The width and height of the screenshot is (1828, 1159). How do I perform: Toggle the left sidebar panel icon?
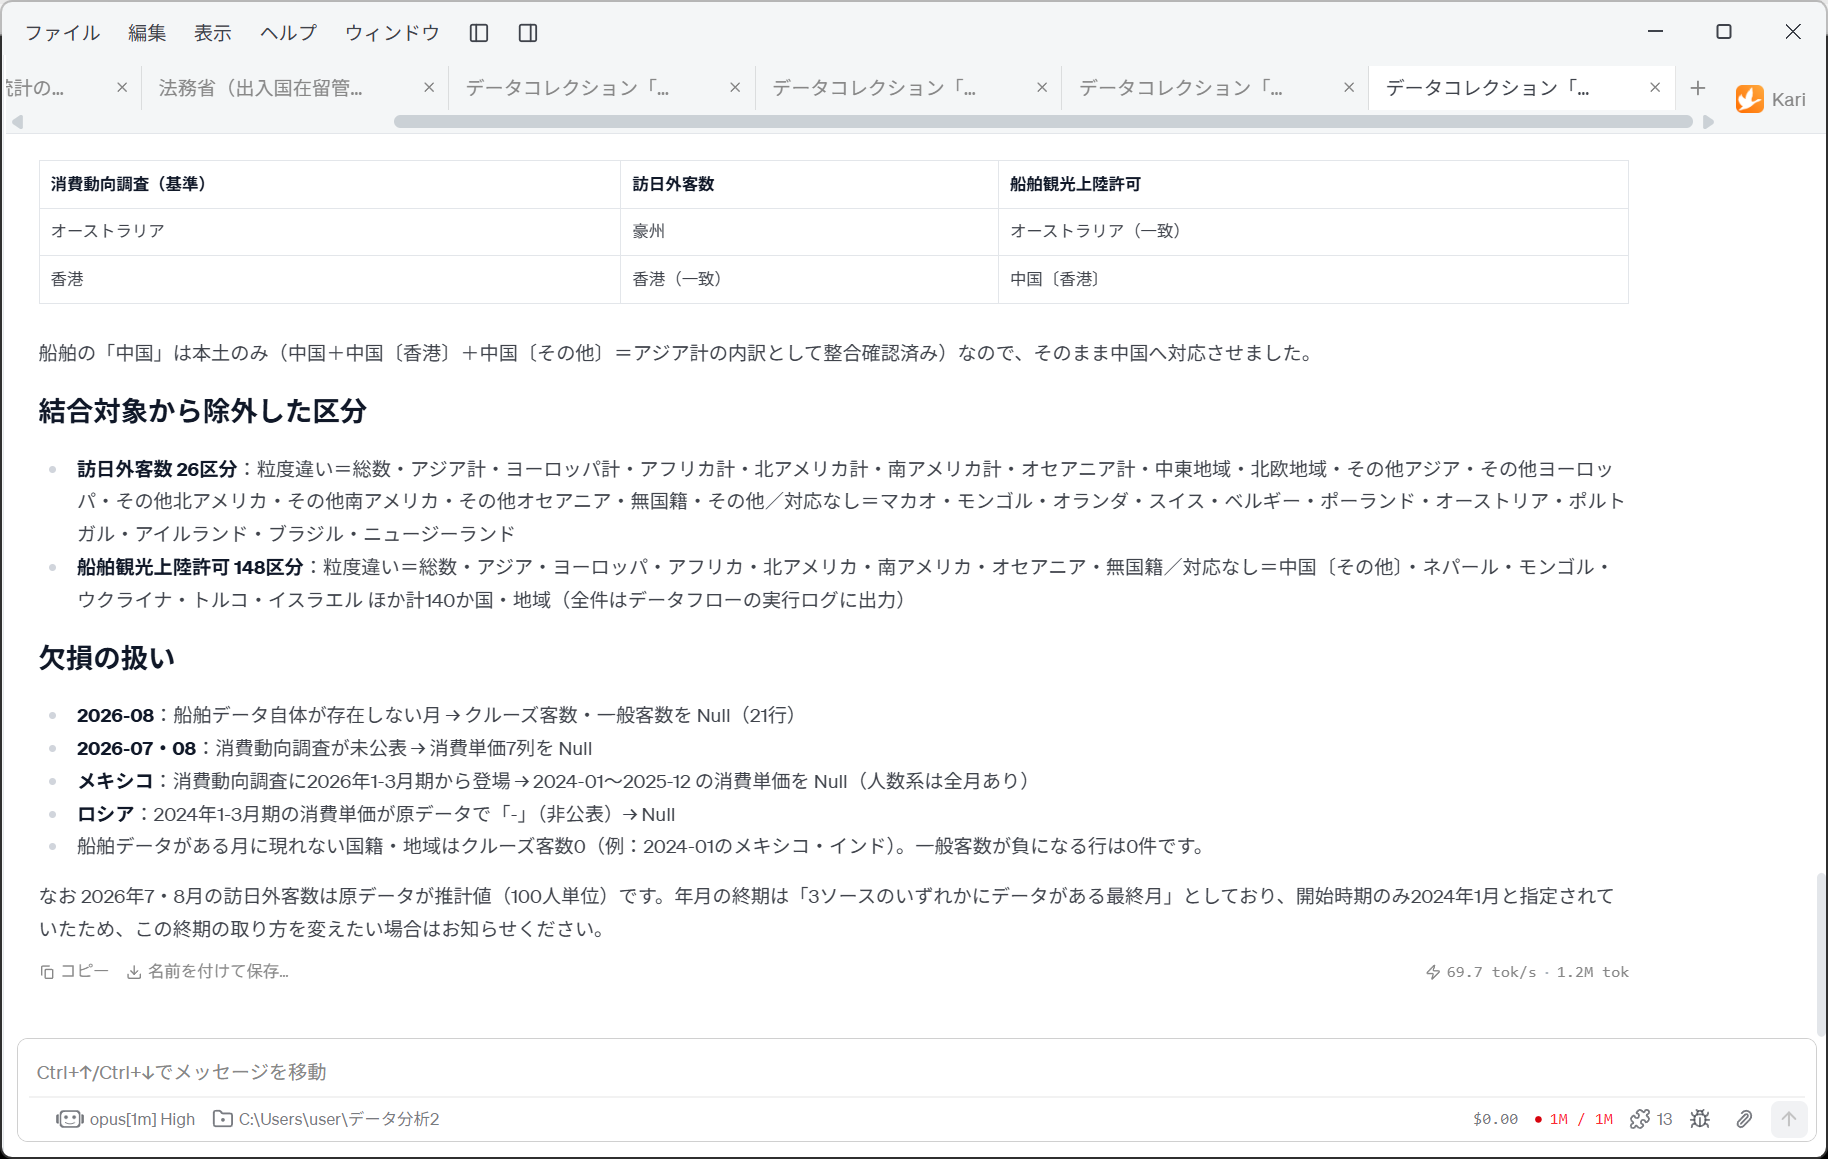479,33
